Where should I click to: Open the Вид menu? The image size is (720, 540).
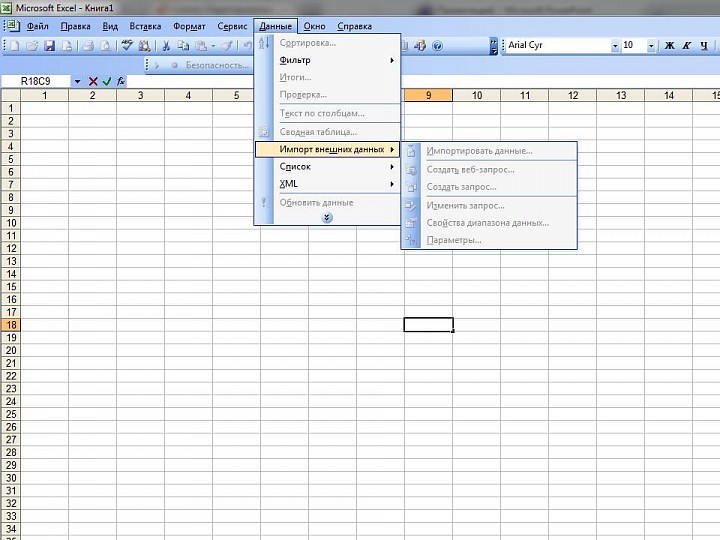click(x=110, y=26)
